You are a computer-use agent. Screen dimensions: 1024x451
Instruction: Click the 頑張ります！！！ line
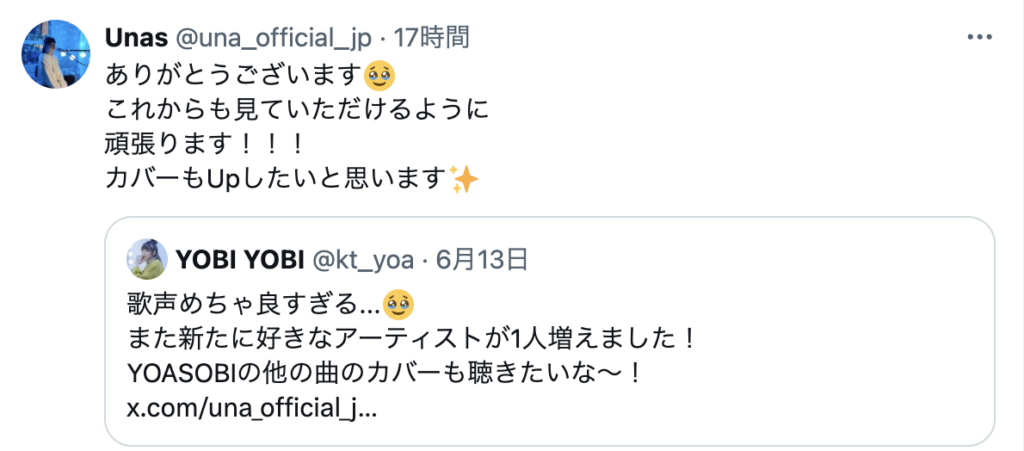click(204, 146)
